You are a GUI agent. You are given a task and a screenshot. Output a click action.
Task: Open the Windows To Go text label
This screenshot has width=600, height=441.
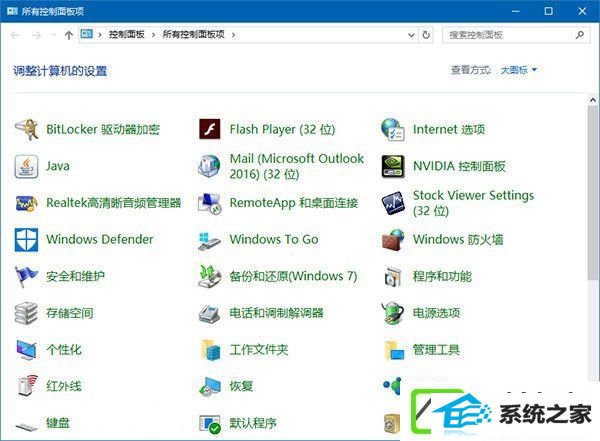click(274, 240)
